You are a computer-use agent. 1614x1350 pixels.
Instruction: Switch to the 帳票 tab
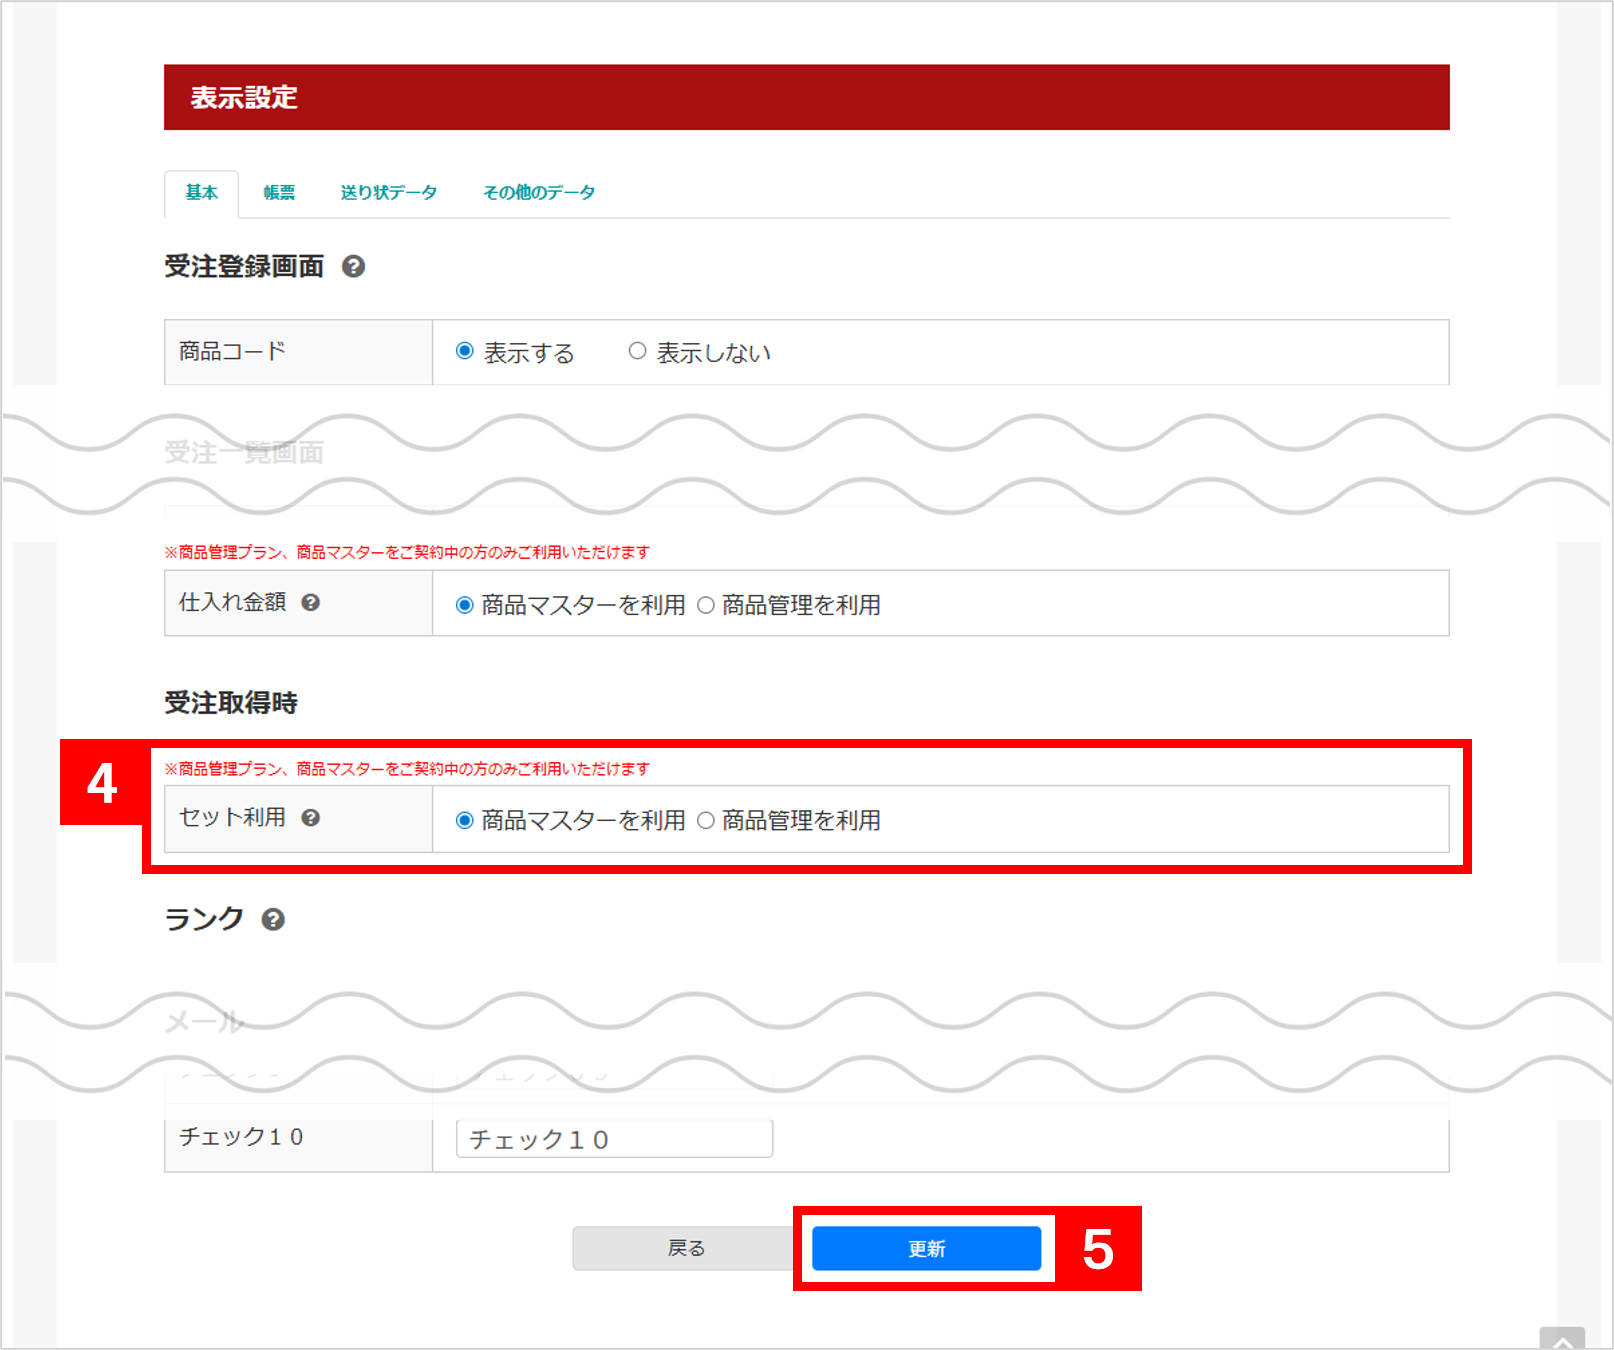point(279,193)
